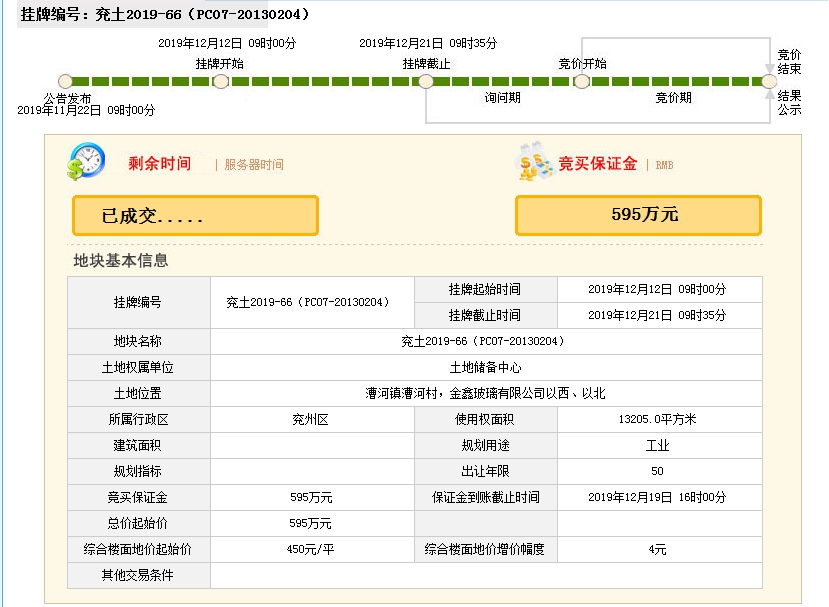This screenshot has width=829, height=607.
Task: Click the 595万元 deposit amount box
Action: pos(638,215)
